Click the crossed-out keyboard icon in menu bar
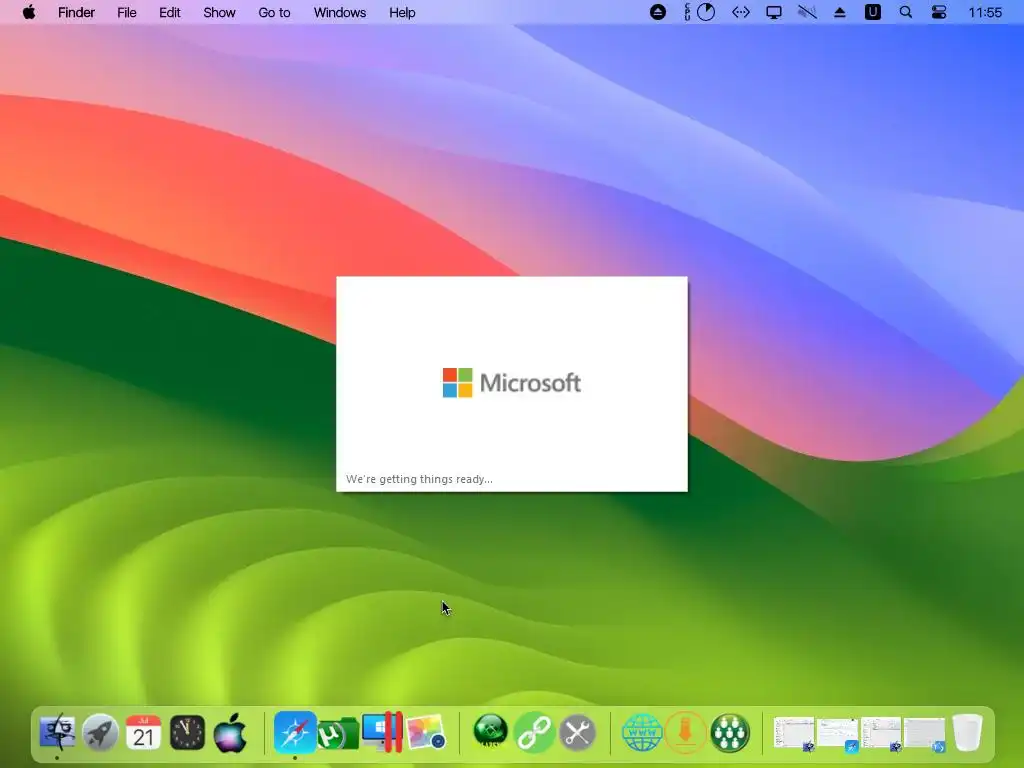 pos(807,12)
